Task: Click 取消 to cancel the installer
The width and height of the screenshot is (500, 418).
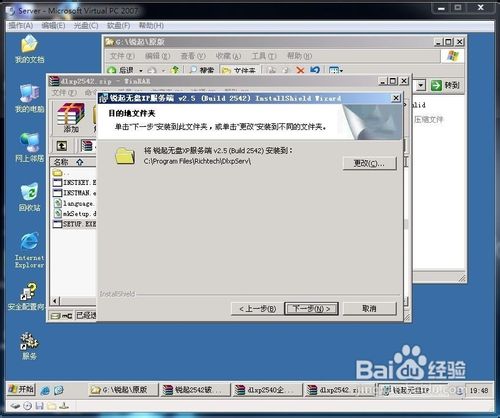Action: [369, 309]
